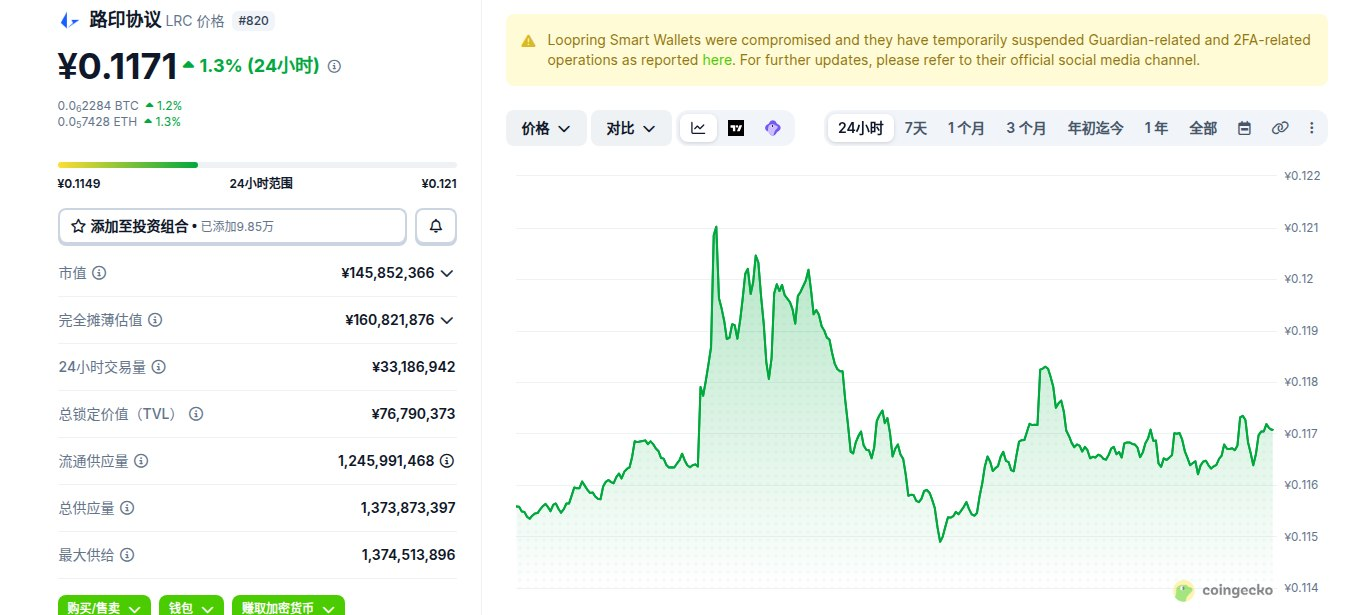Click the copy chart link icon
The width and height of the screenshot is (1360, 615).
[x=1279, y=128]
